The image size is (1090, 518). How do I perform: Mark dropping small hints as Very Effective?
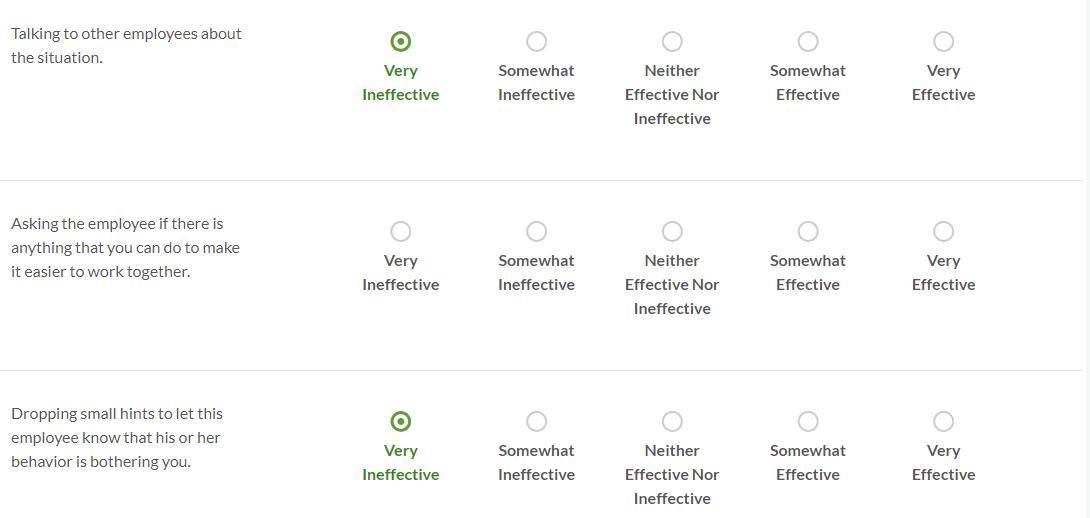coord(943,421)
